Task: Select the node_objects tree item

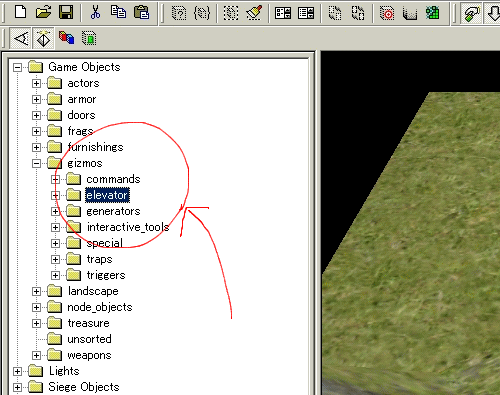Action: pyautogui.click(x=100, y=307)
